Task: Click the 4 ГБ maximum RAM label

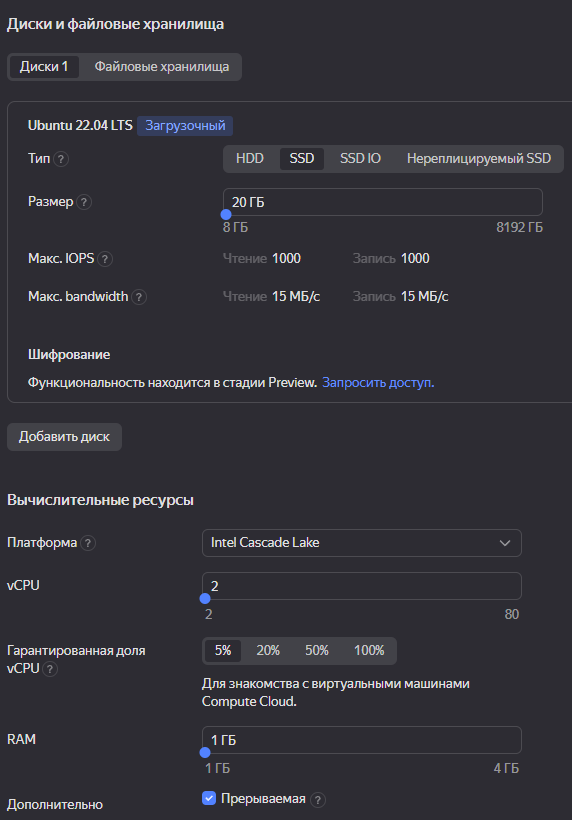Action: coord(506,768)
